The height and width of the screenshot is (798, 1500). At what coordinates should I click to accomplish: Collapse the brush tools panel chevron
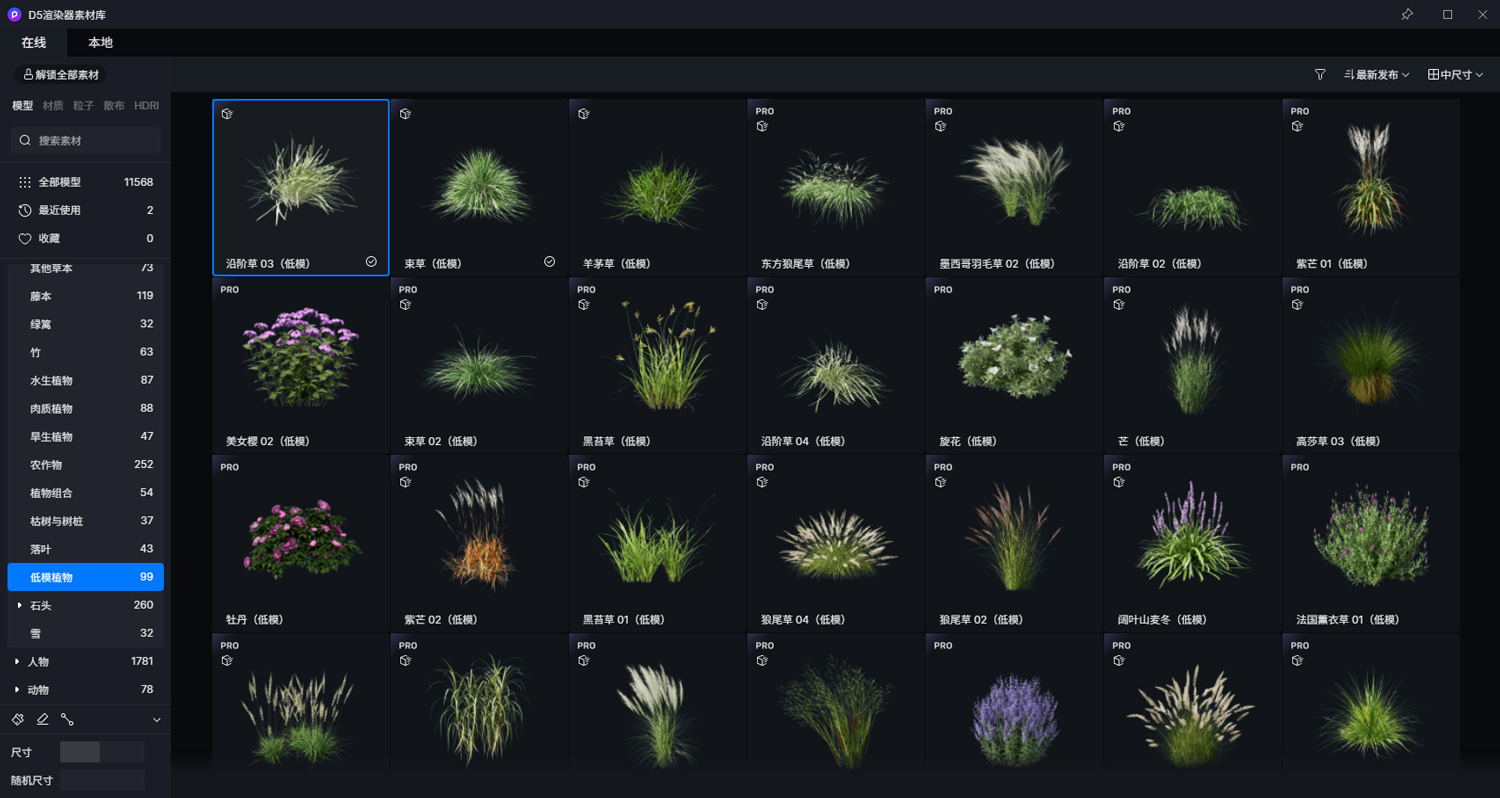coord(156,720)
